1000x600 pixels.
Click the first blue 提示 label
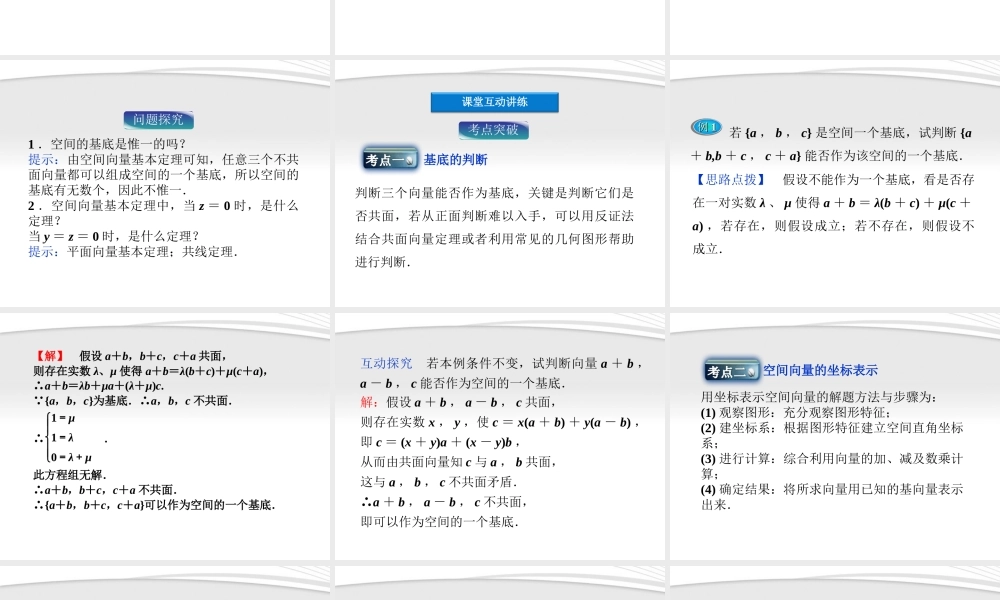coord(44,159)
